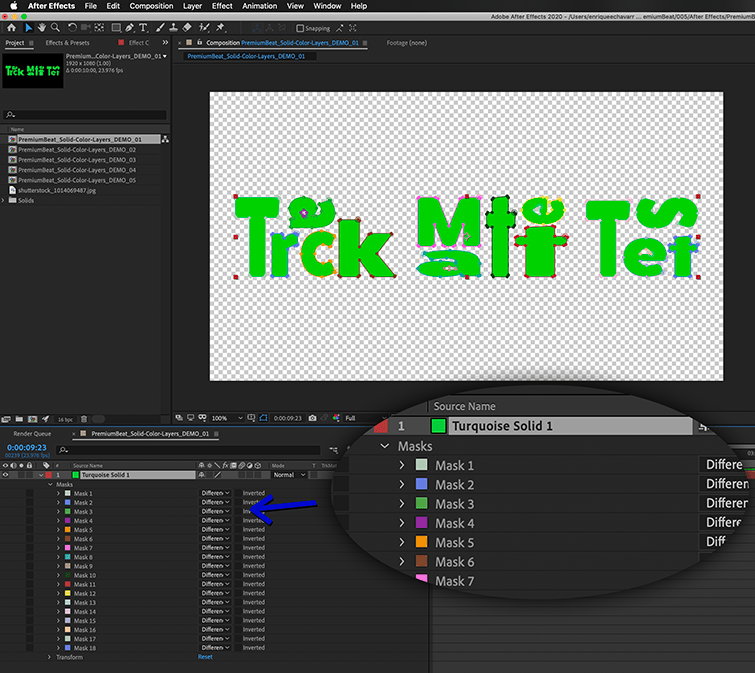Switch to the Effects & Presets tab
Image resolution: width=755 pixels, height=673 pixels.
[67, 43]
